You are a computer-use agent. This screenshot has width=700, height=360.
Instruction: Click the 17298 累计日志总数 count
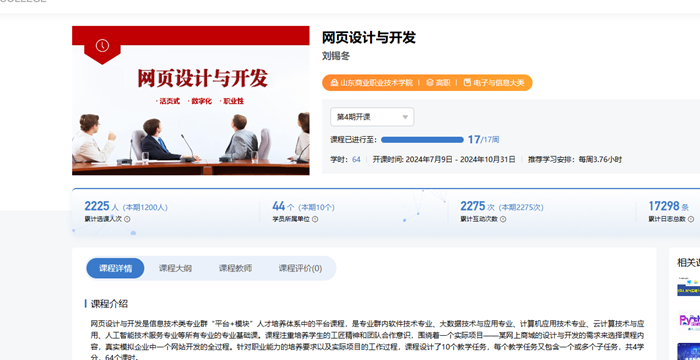tap(664, 206)
